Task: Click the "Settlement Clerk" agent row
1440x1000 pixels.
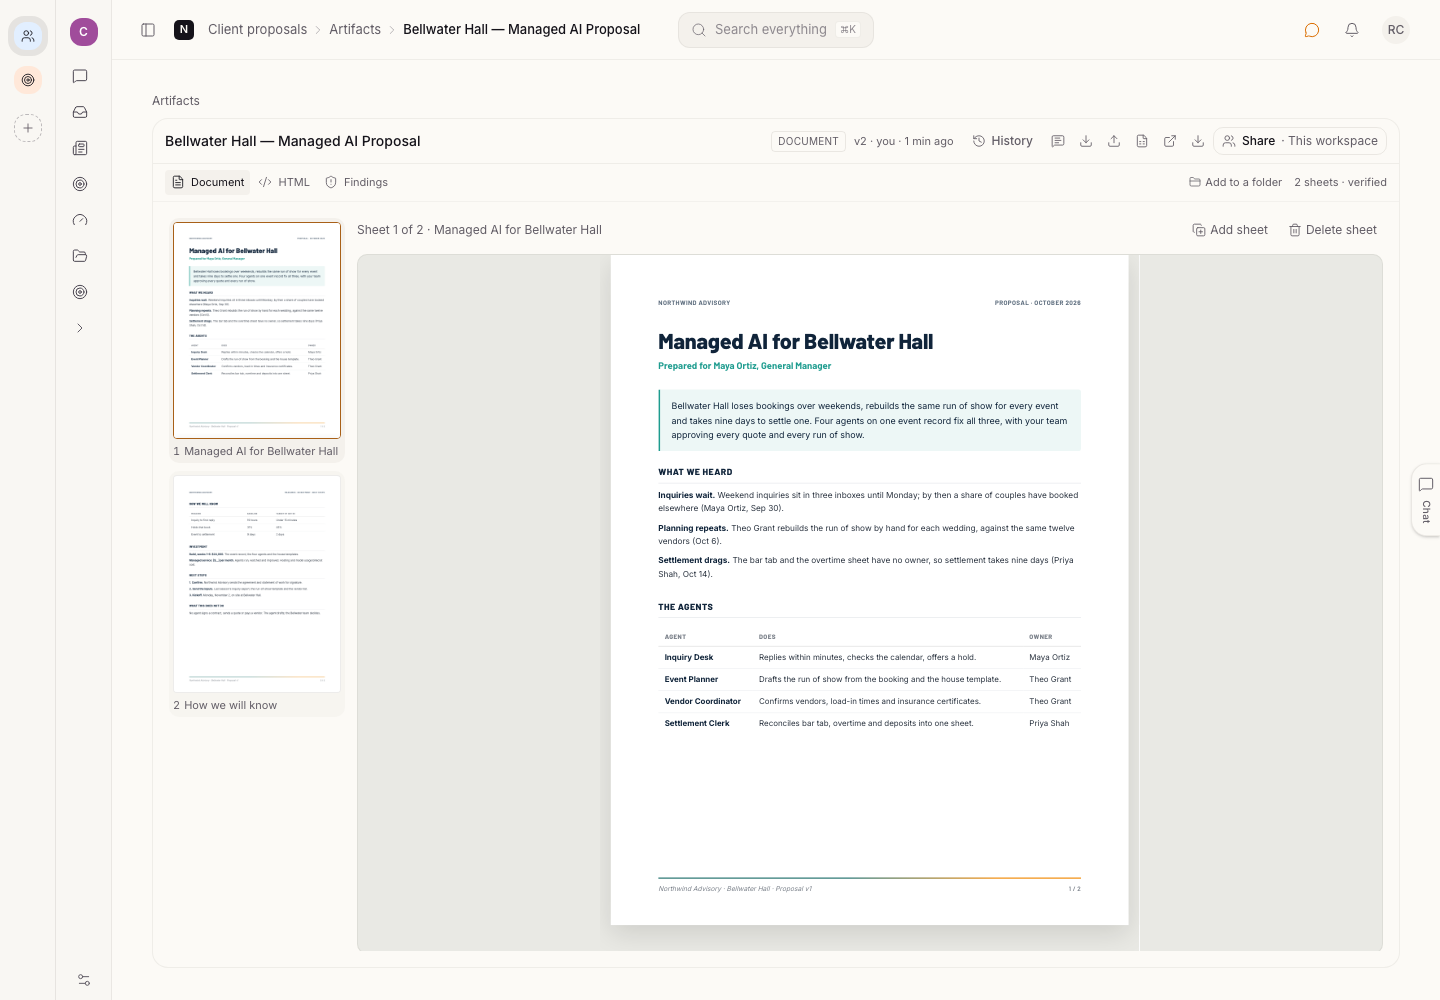Action: point(869,724)
